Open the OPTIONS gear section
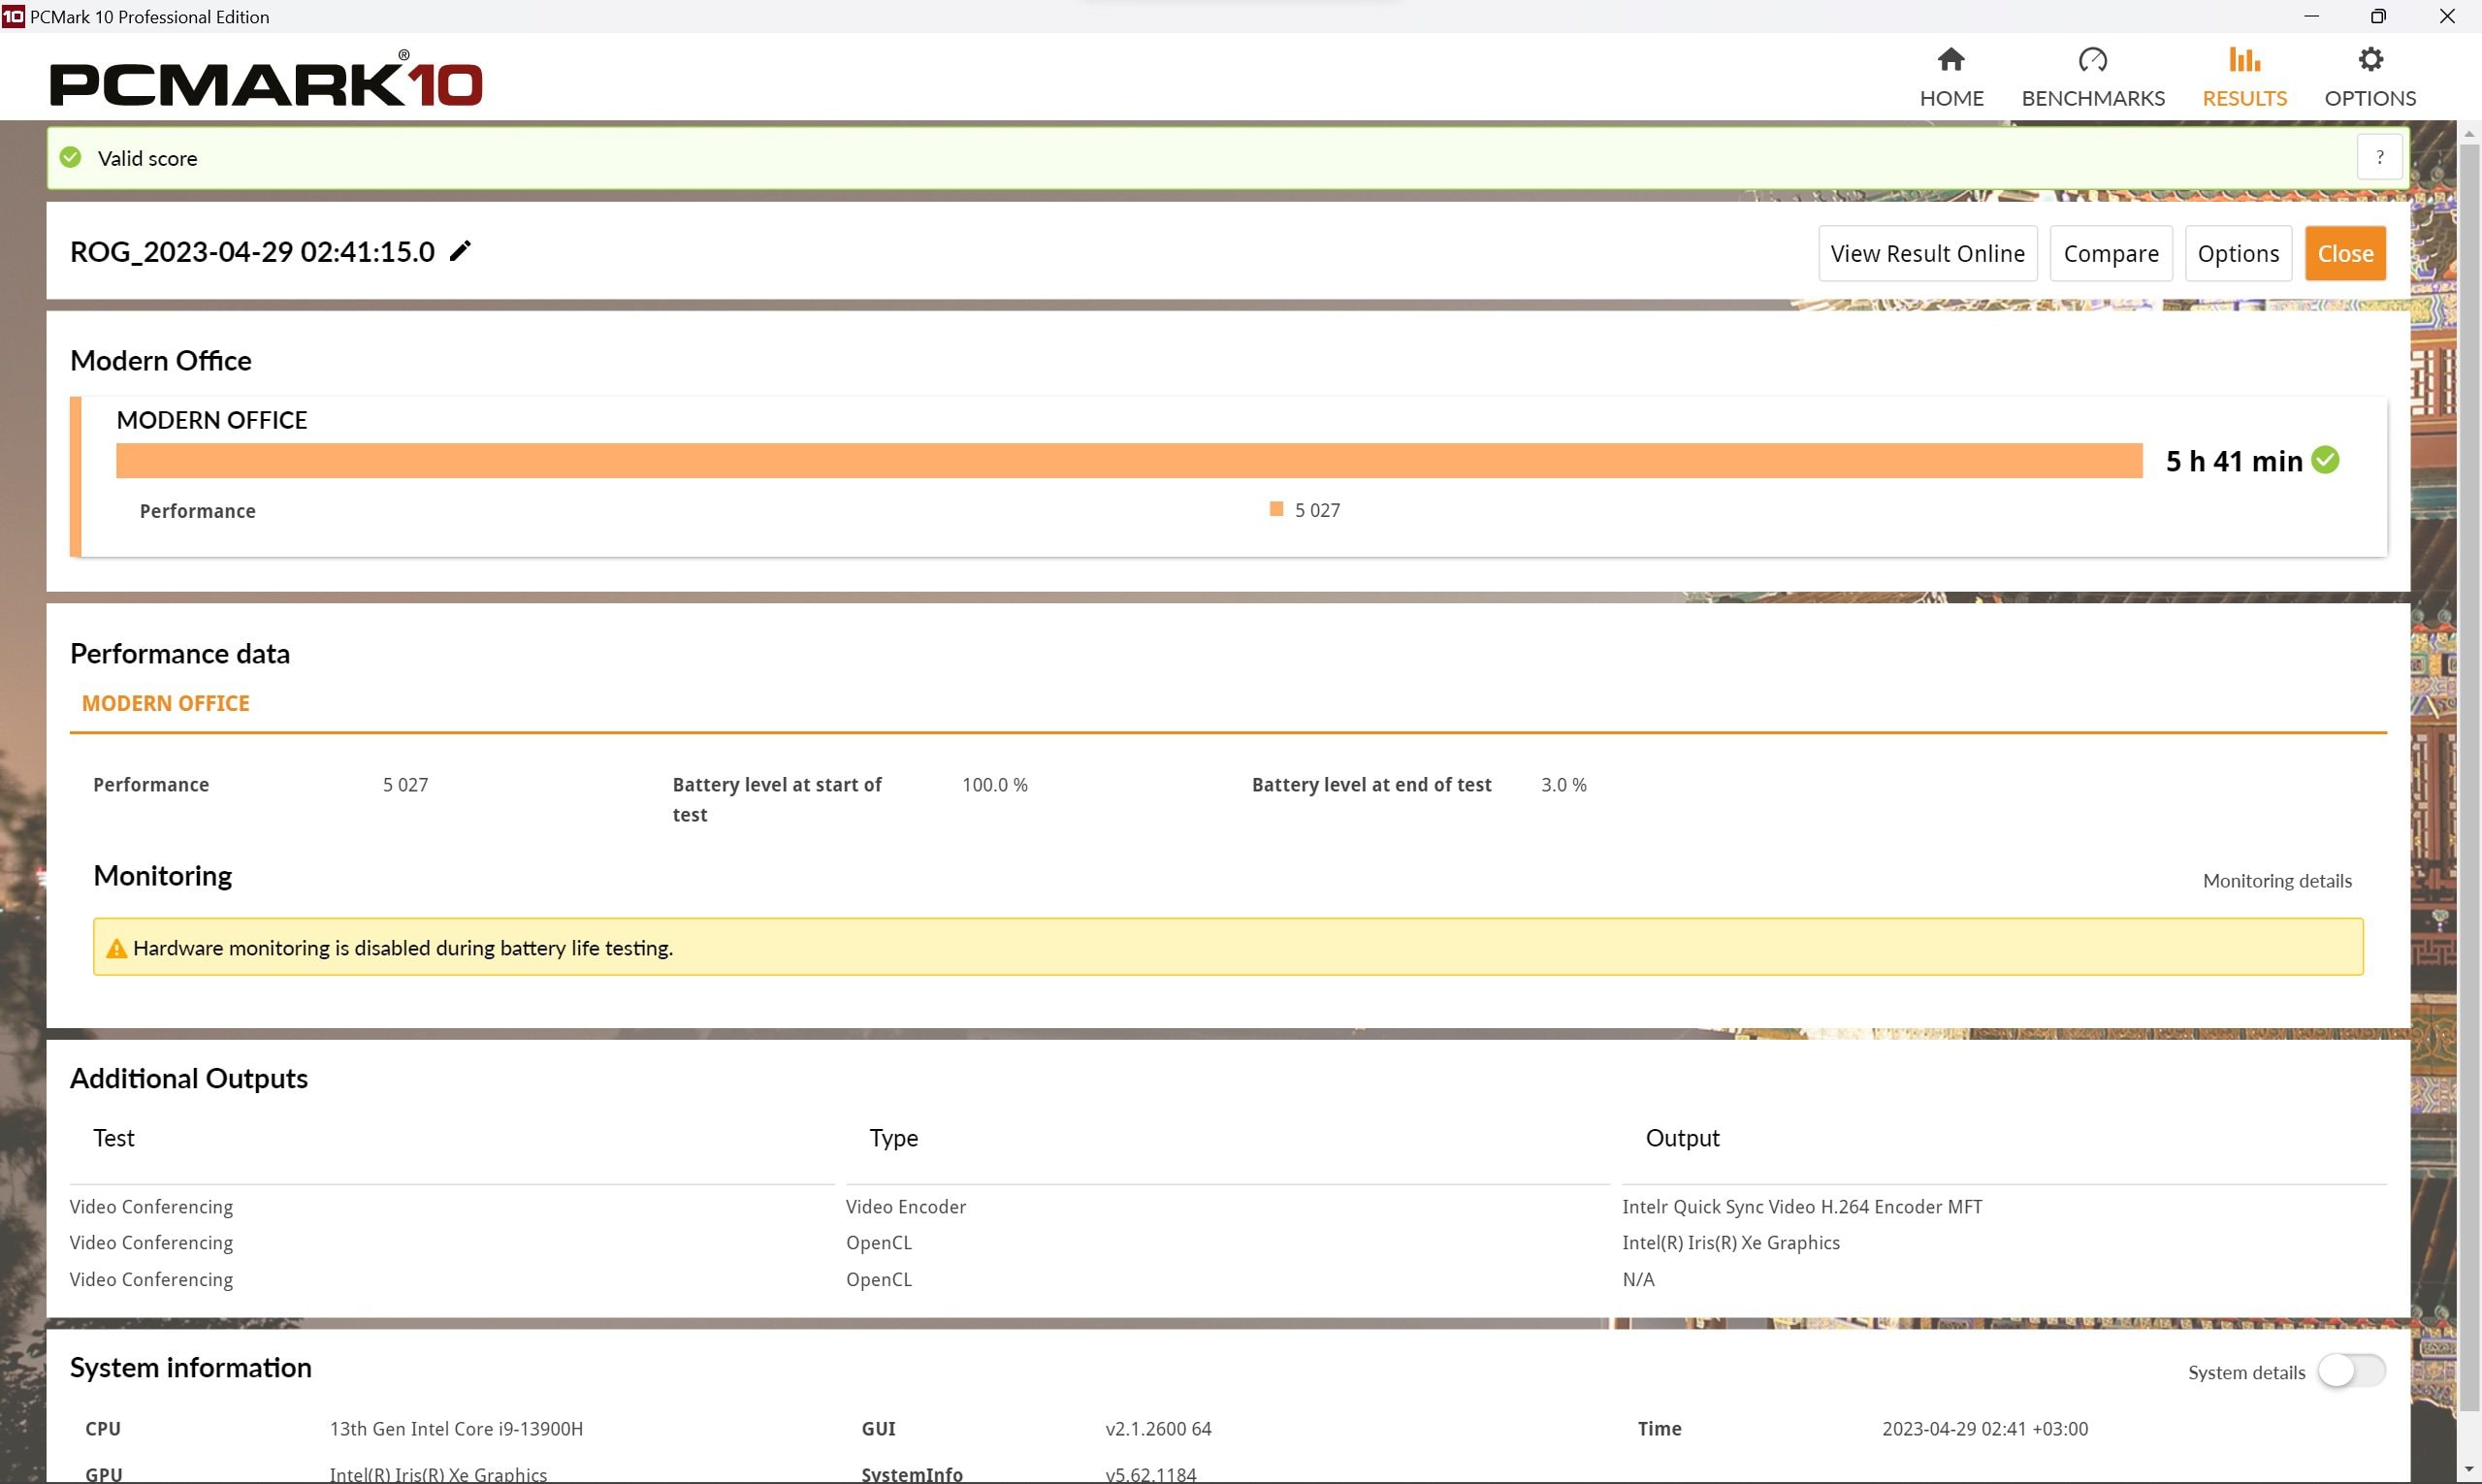Screen dimensions: 2482x1484 pyautogui.click(x=2369, y=78)
